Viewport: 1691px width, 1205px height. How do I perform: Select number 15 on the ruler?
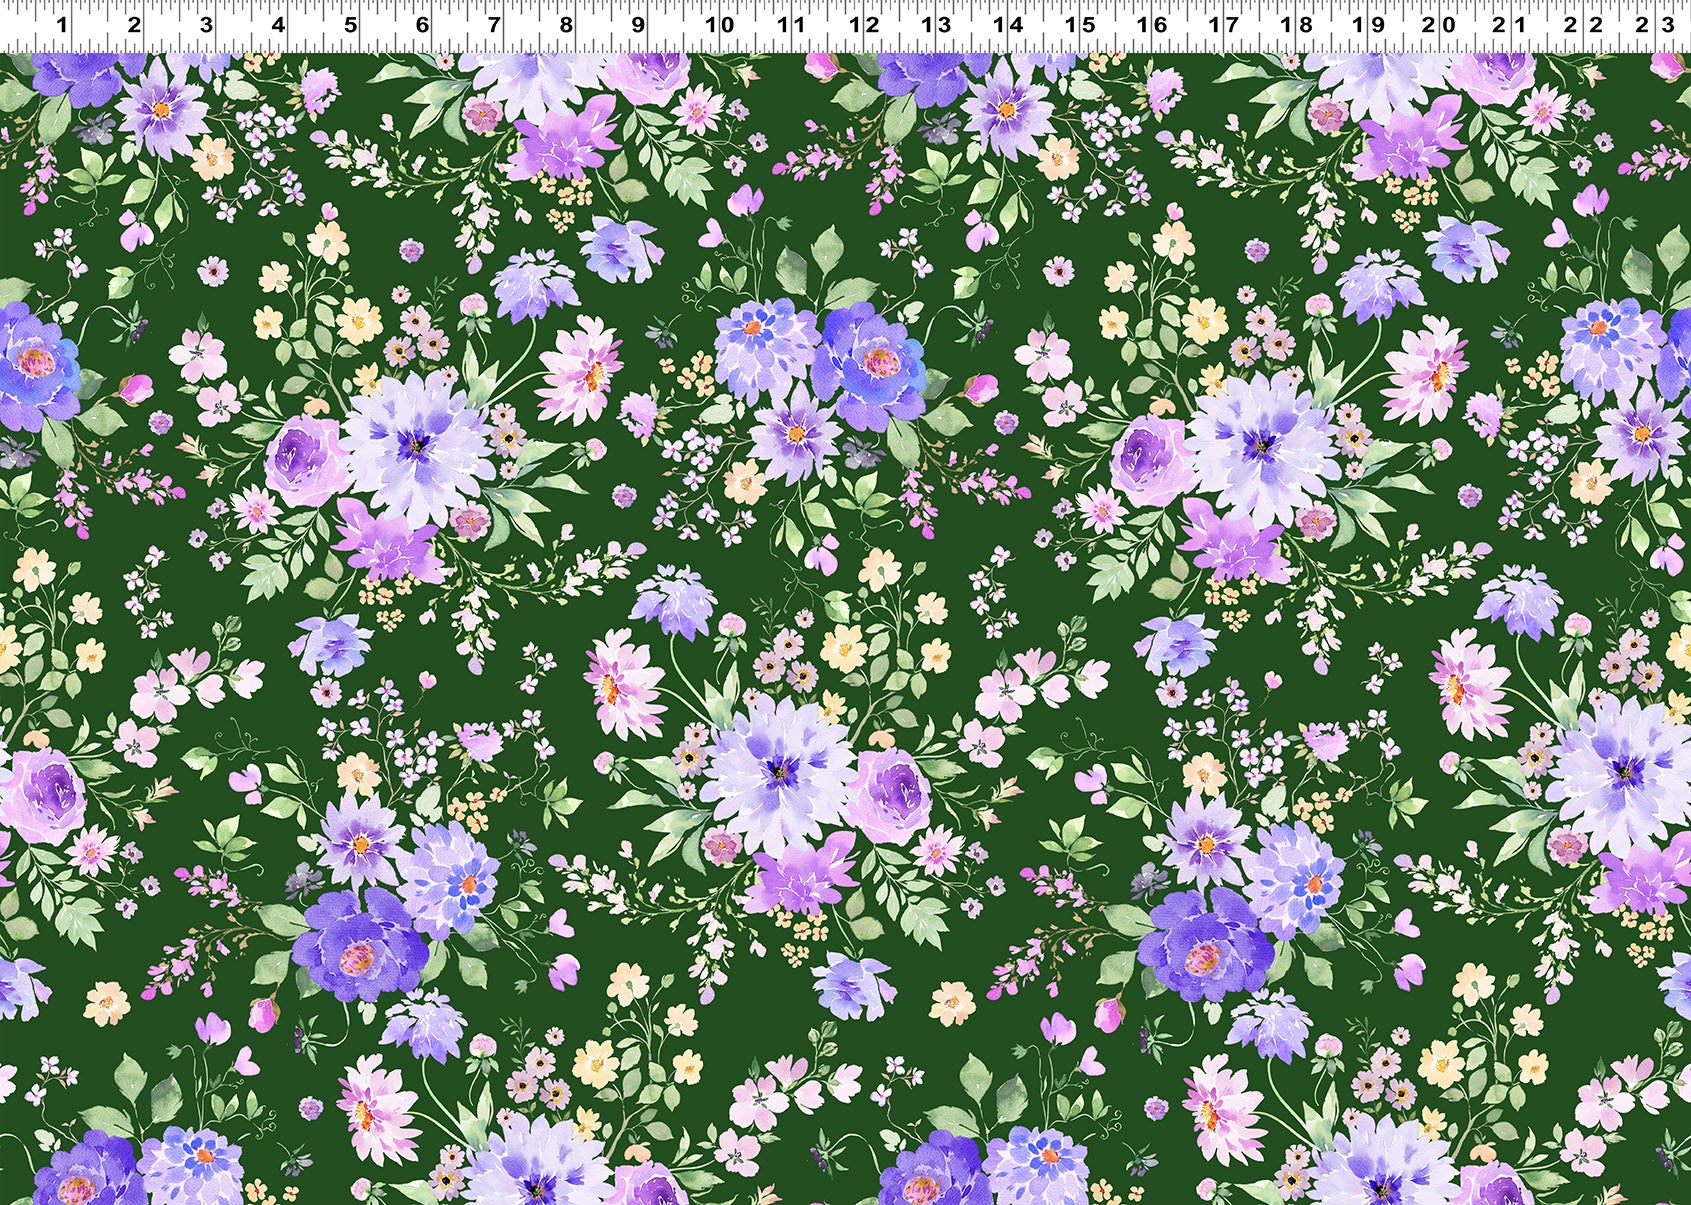1082,26
